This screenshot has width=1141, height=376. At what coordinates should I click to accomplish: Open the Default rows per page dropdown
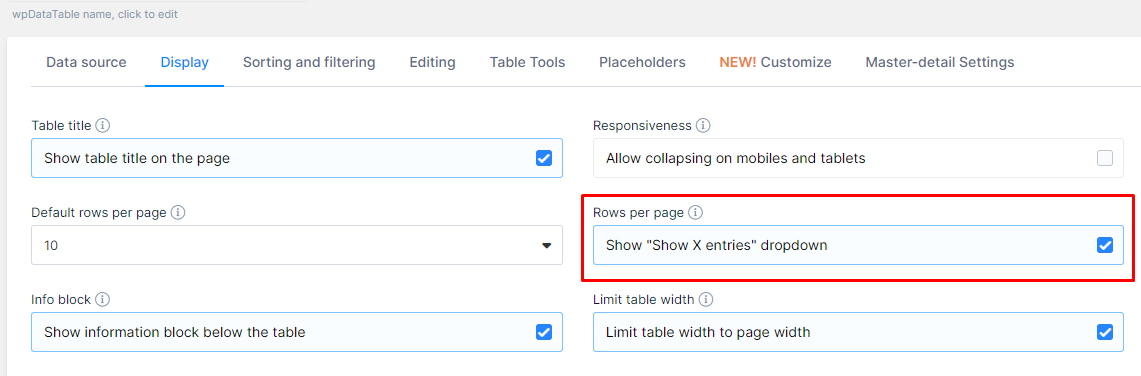[297, 245]
